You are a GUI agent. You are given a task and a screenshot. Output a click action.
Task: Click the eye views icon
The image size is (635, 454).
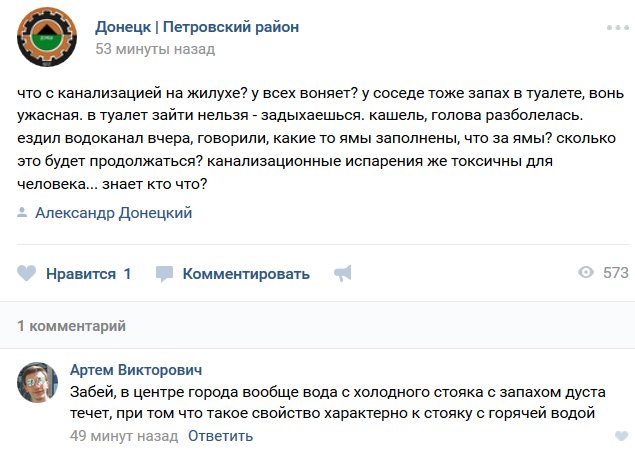(586, 272)
